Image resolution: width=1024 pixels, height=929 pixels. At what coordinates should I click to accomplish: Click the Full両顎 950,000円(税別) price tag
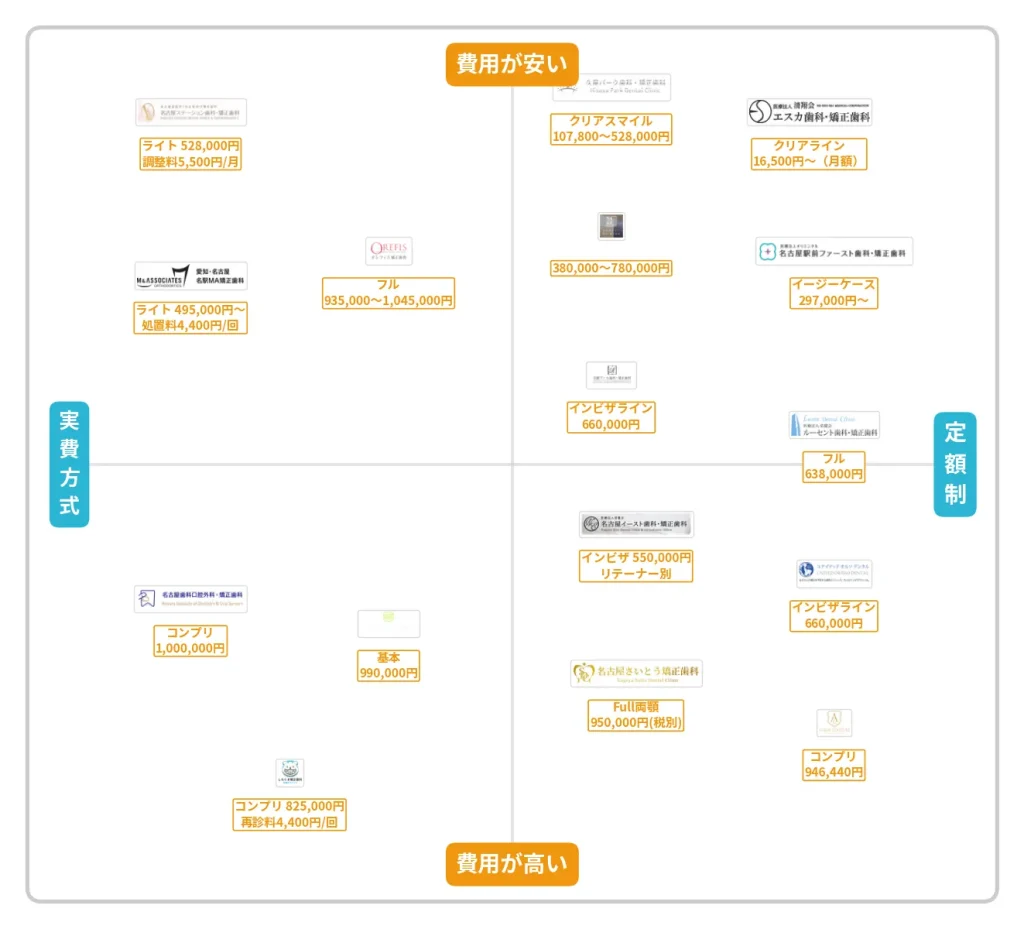[636, 715]
